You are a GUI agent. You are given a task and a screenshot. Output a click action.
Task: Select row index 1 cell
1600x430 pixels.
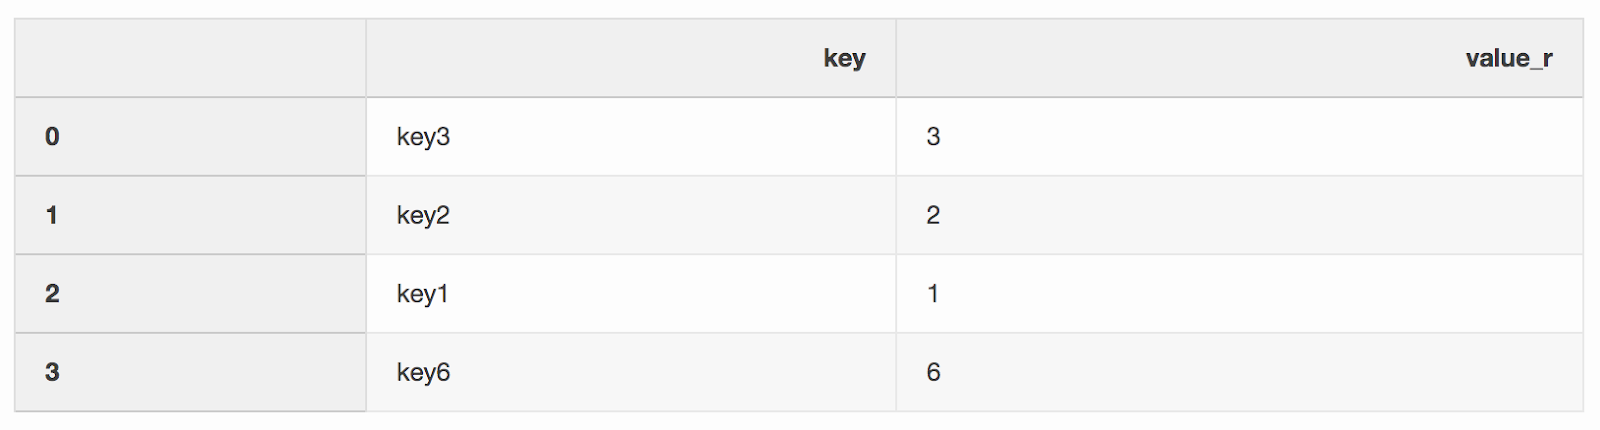[52, 215]
